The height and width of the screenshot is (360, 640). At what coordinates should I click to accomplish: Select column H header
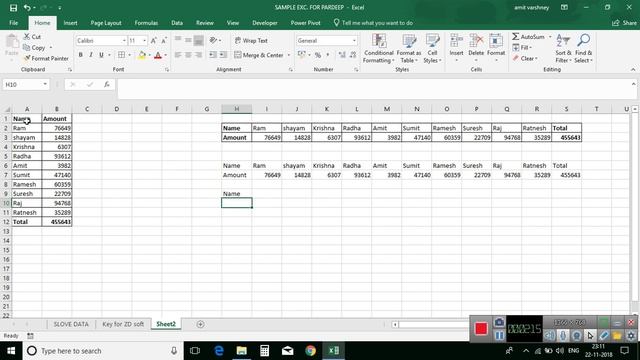pyautogui.click(x=237, y=109)
